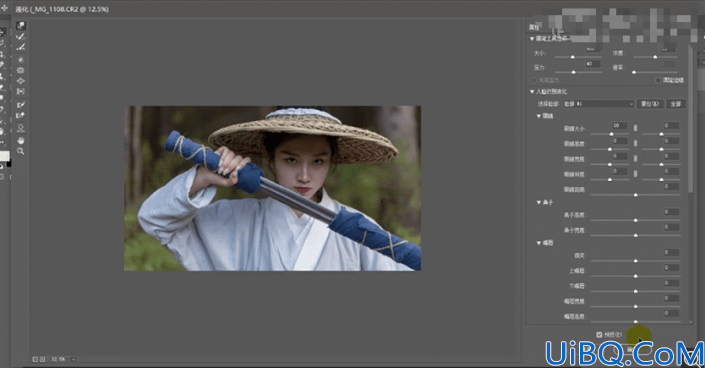Click the brush 压力 pressure slider
705x368 pixels.
577,72
